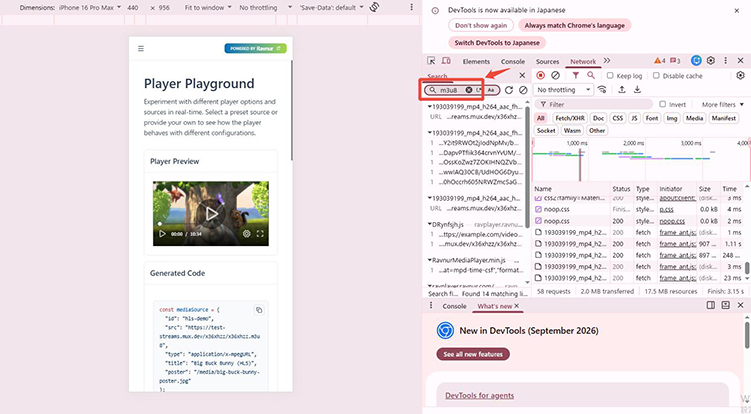This screenshot has height=414, width=751.
Task: Click Don't show again button
Action: coord(481,25)
